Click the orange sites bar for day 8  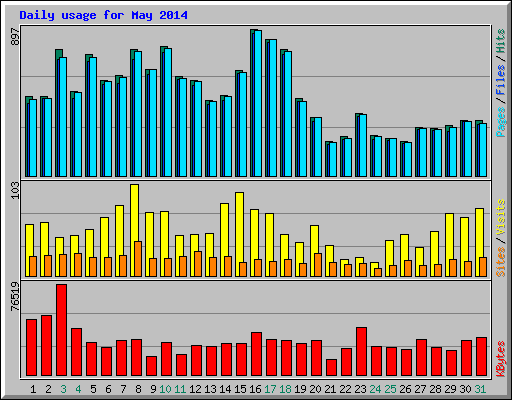click(x=138, y=259)
